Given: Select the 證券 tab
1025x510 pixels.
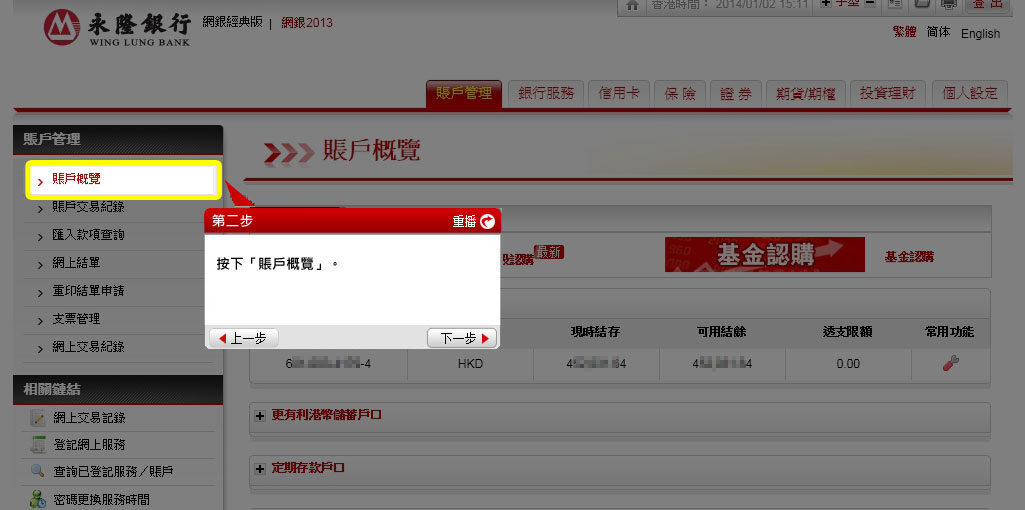Looking at the screenshot, I should (736, 93).
